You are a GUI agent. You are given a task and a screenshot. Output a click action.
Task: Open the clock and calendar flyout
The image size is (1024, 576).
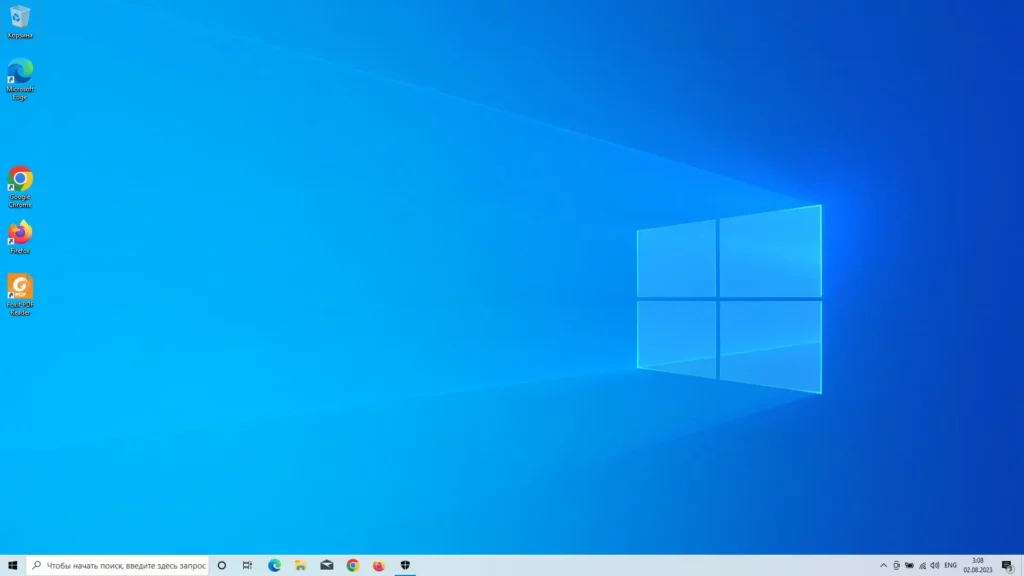(x=977, y=565)
